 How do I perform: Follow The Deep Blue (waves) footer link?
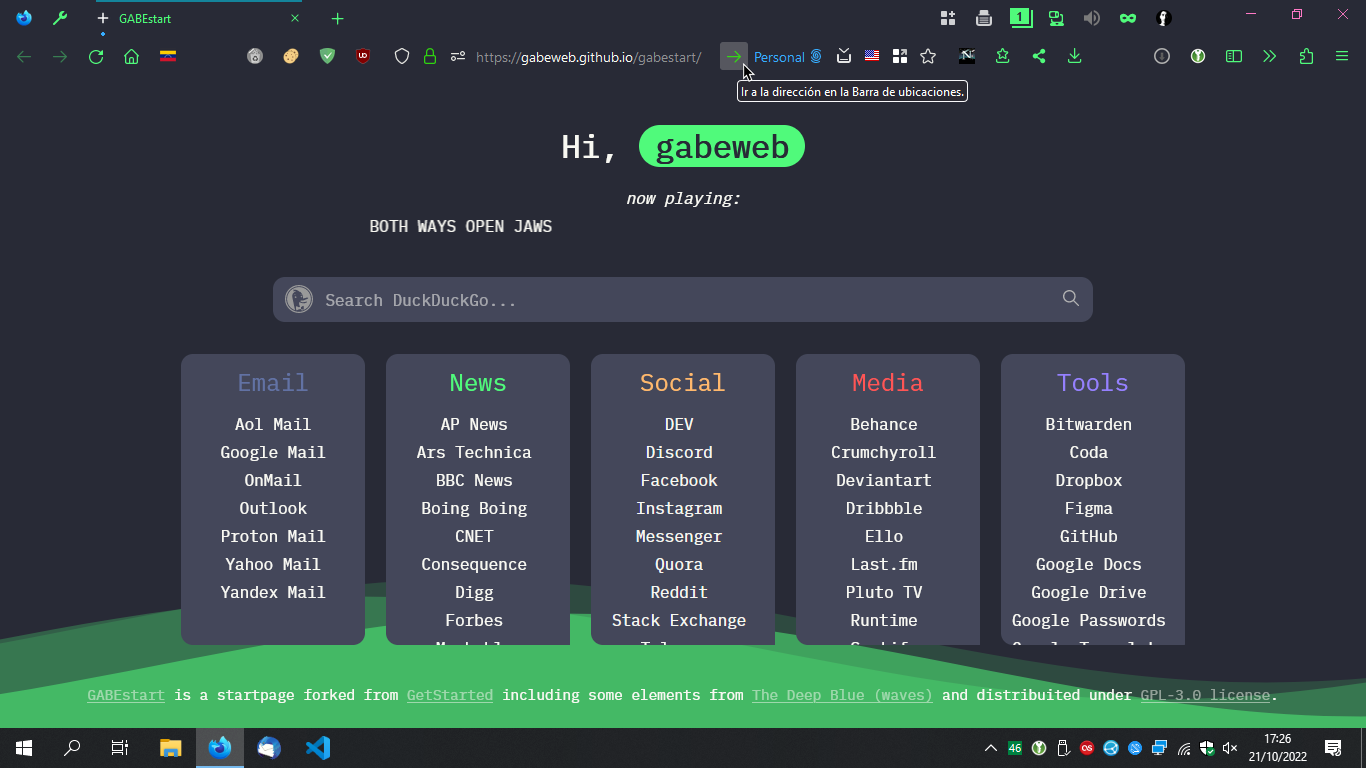842,694
